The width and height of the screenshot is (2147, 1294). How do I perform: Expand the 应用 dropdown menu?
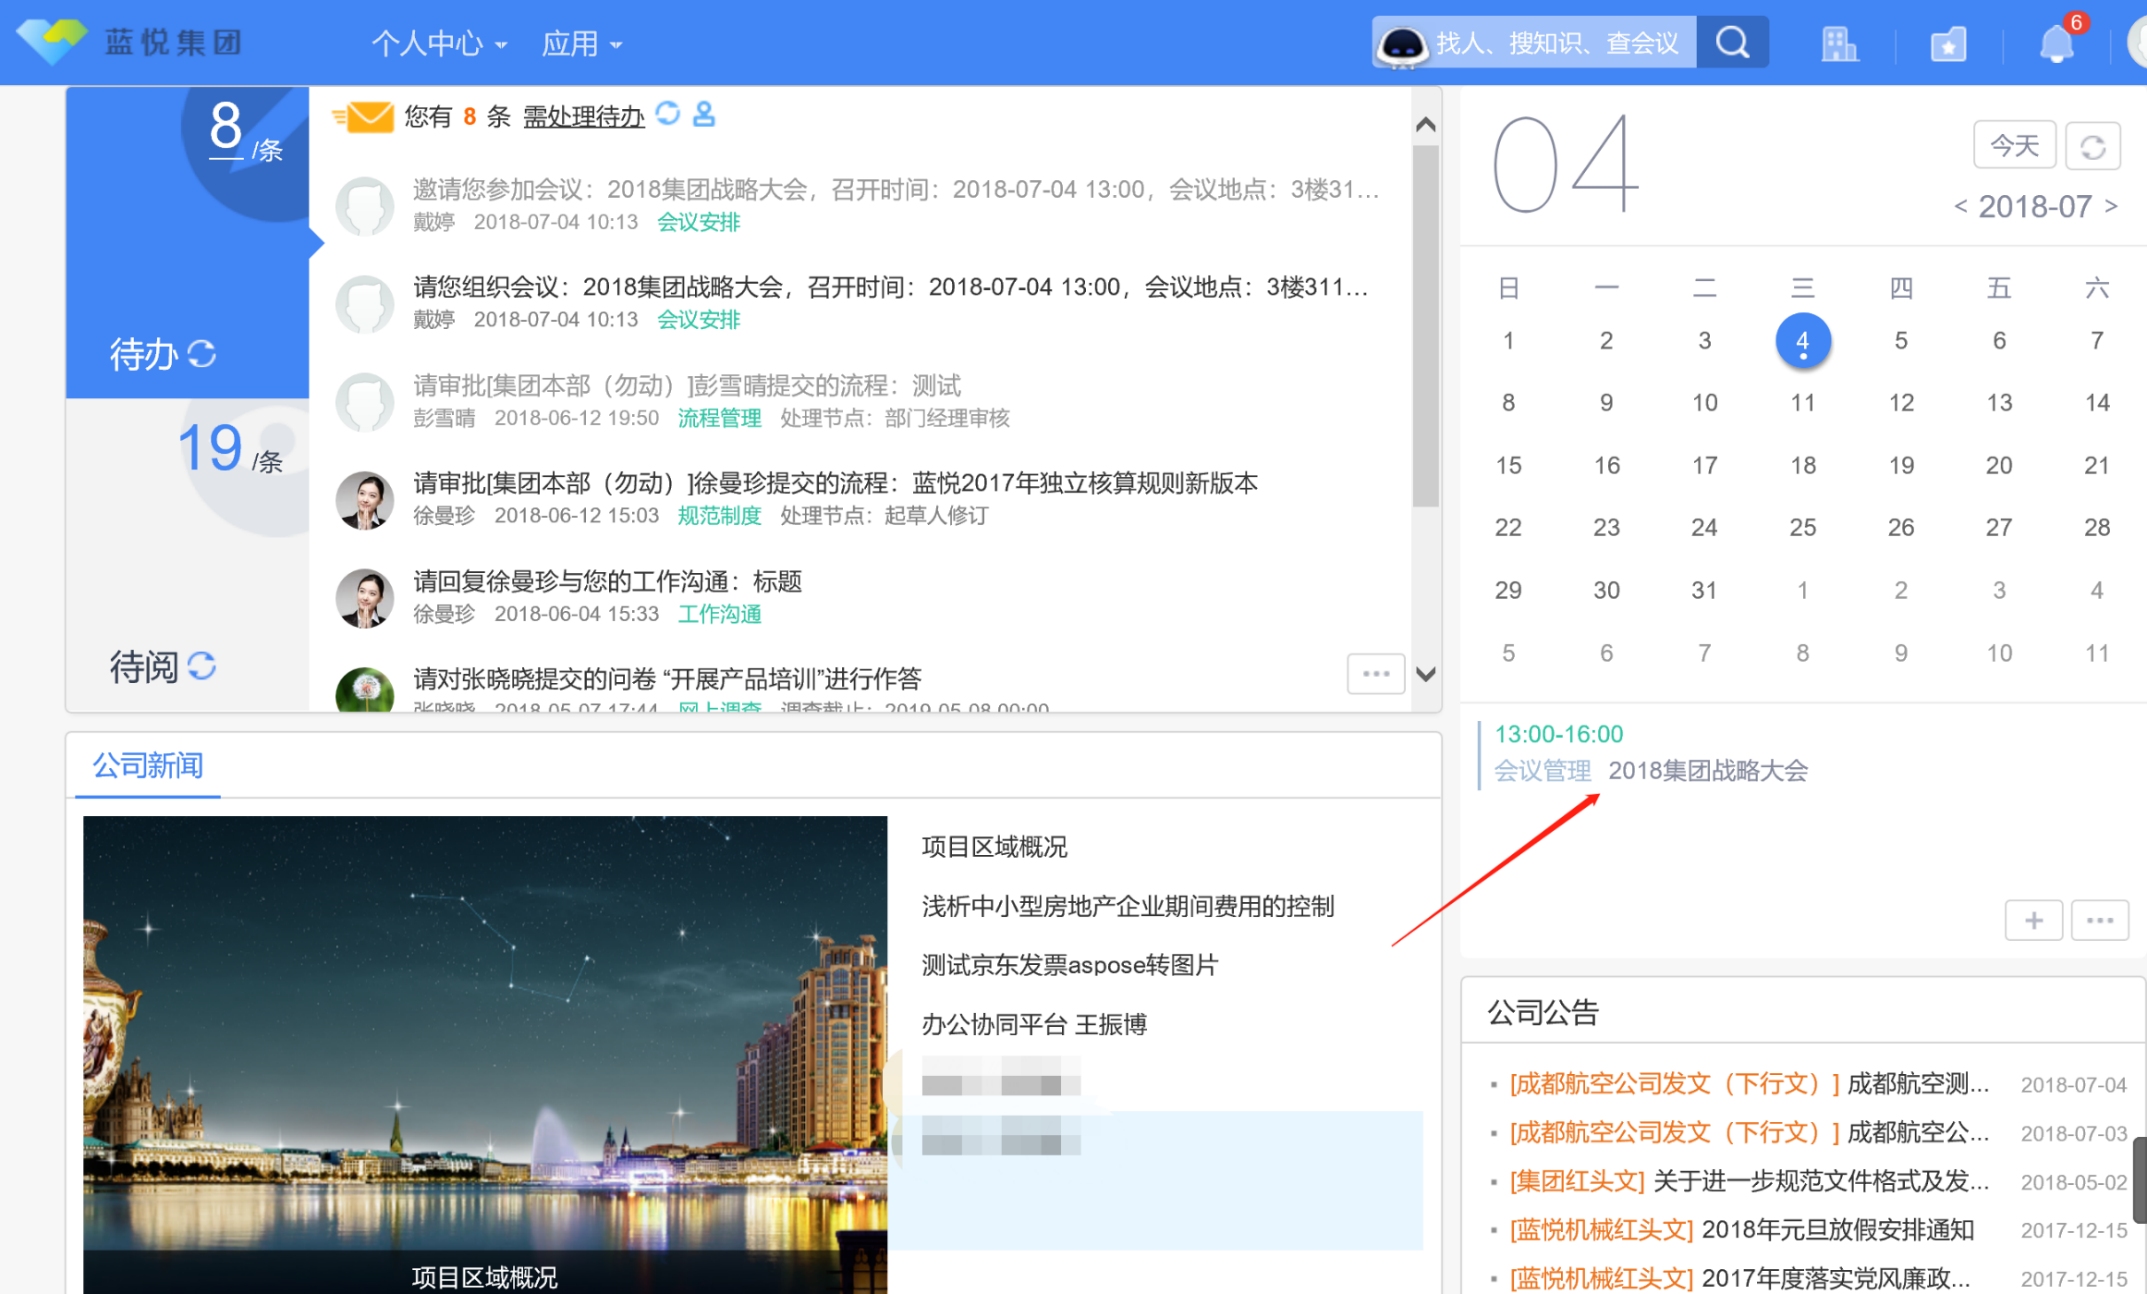pyautogui.click(x=581, y=44)
